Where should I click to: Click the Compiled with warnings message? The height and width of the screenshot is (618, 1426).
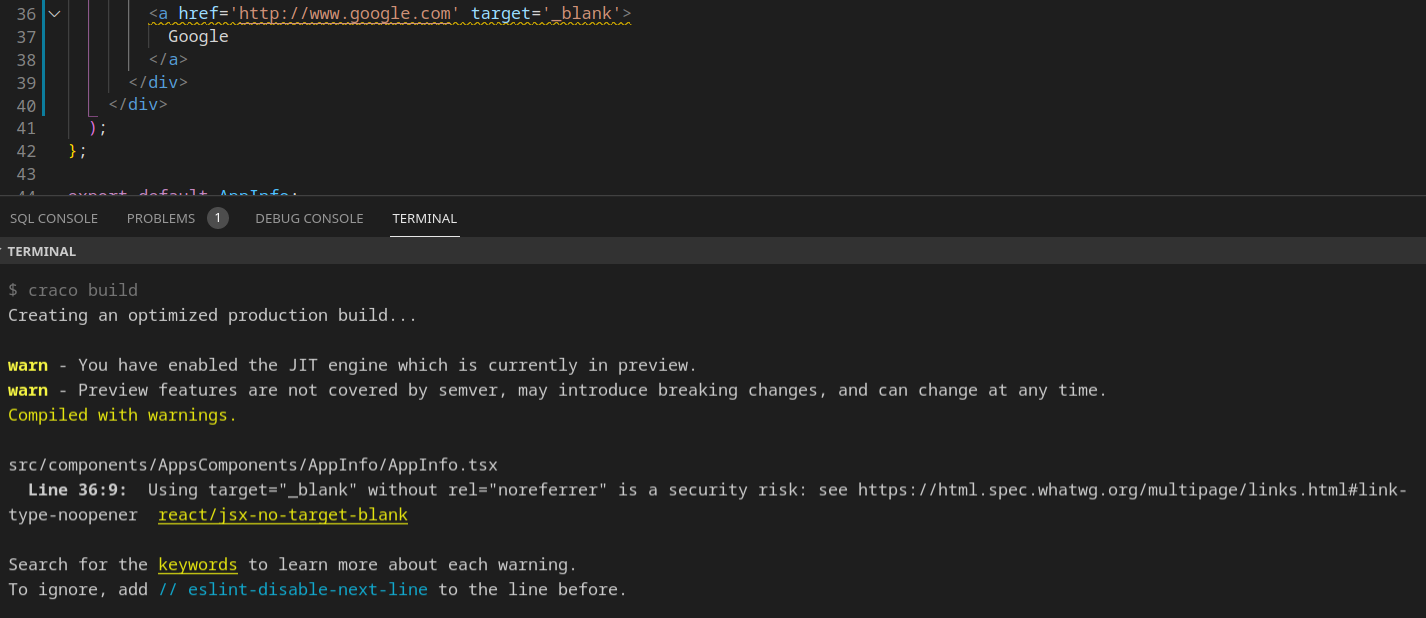120,414
